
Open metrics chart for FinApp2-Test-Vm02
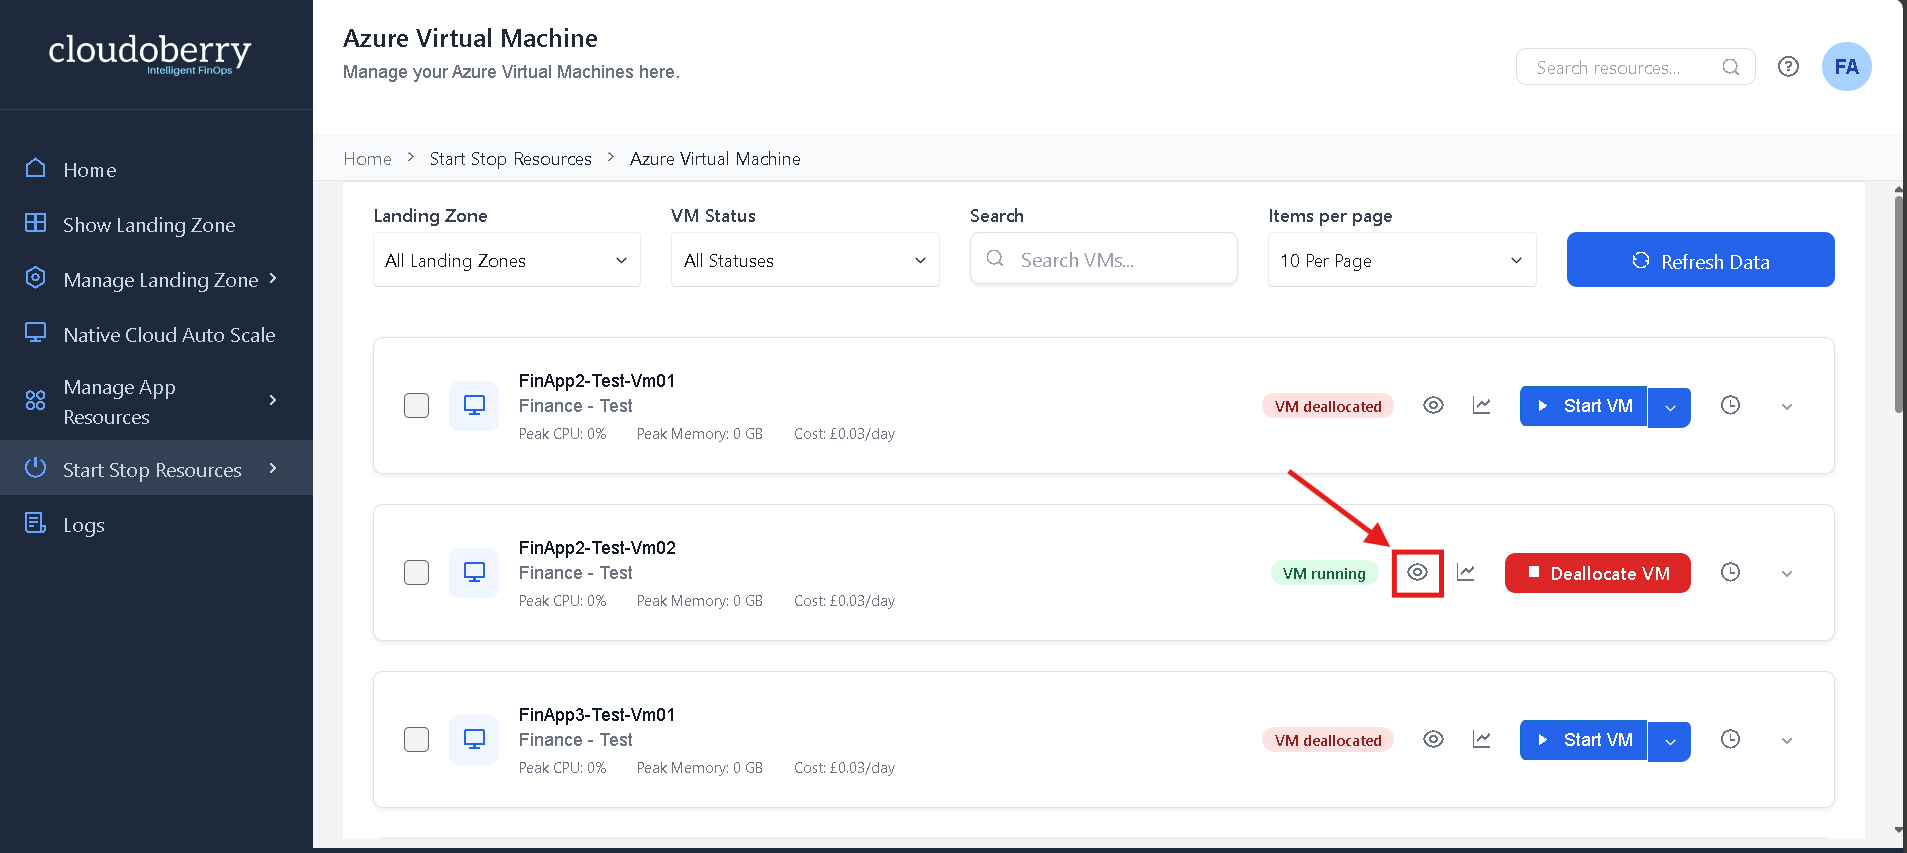(x=1465, y=572)
